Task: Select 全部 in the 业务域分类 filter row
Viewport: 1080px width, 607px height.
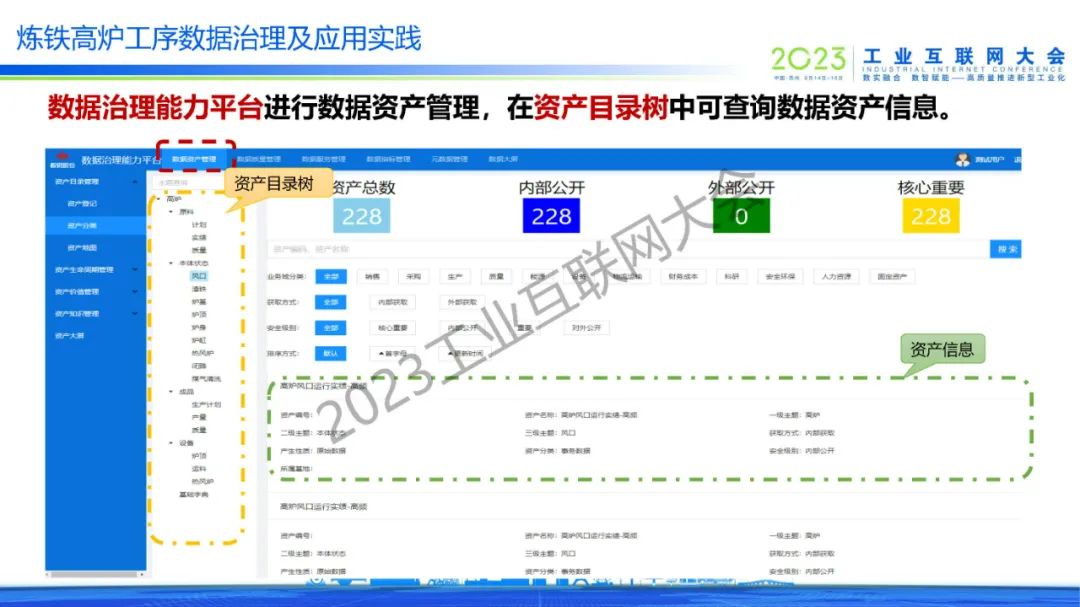Action: point(329,276)
